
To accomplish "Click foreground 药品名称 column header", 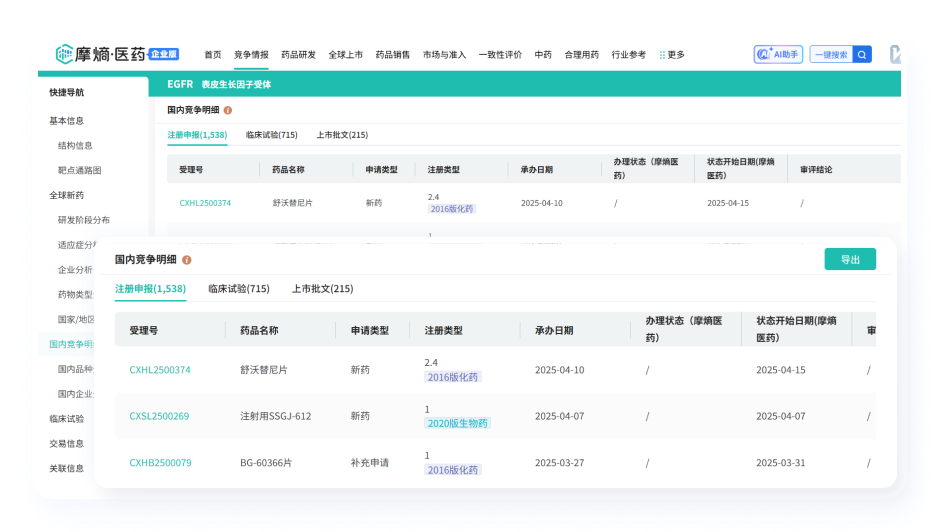I will tap(259, 330).
